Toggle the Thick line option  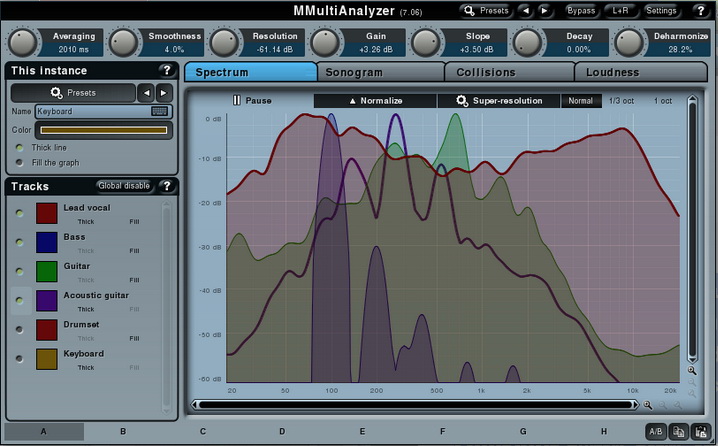click(19, 147)
